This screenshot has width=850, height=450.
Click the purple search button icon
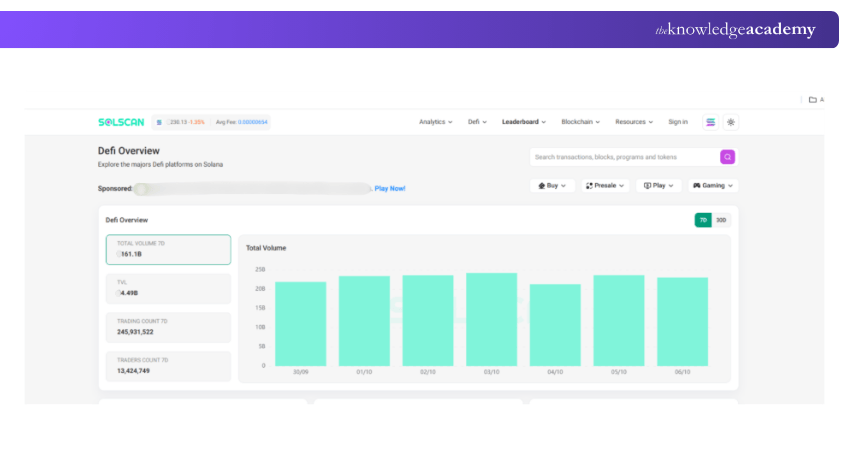tap(727, 157)
